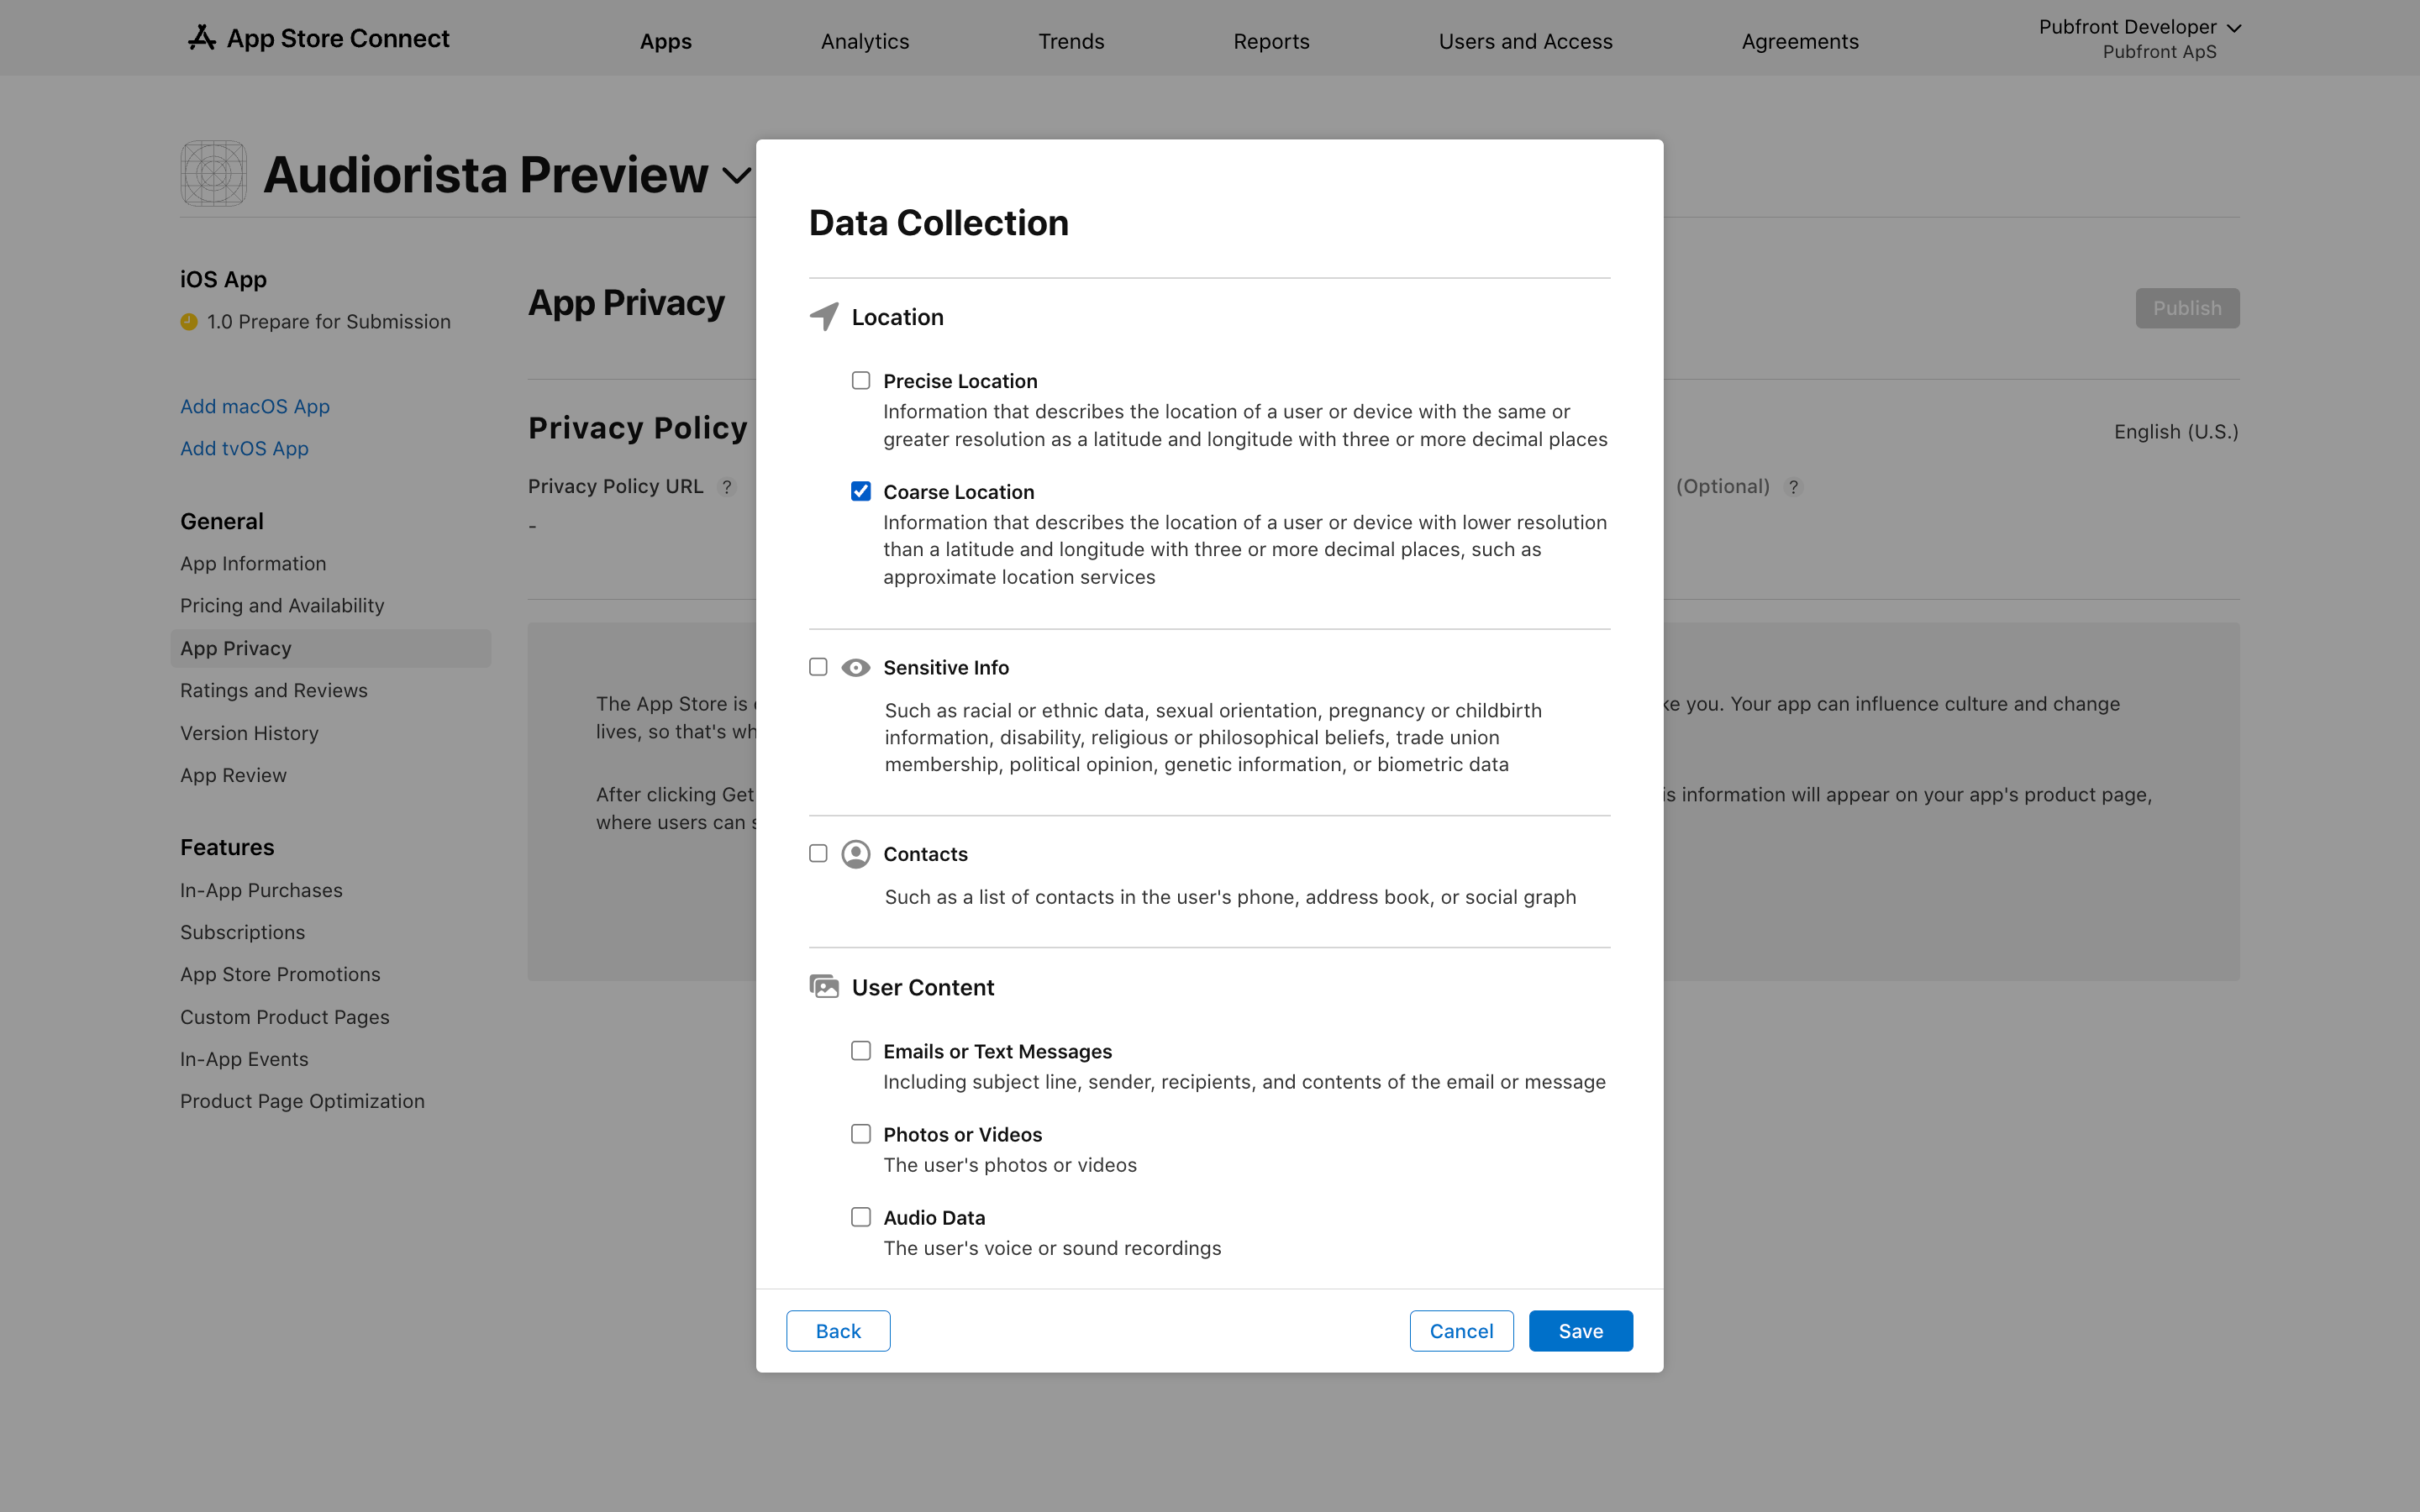Click the yellow Prepare for Submission status dot
This screenshot has width=2420, height=1512.
pyautogui.click(x=189, y=322)
